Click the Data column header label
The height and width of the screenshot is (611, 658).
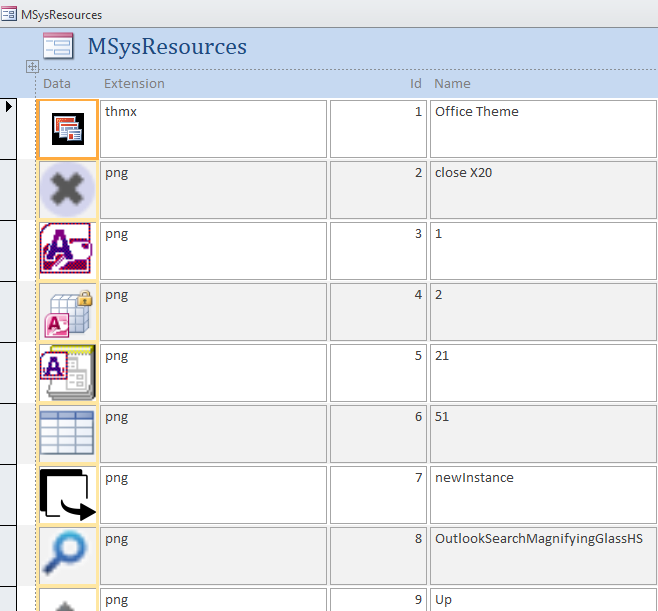click(x=57, y=84)
